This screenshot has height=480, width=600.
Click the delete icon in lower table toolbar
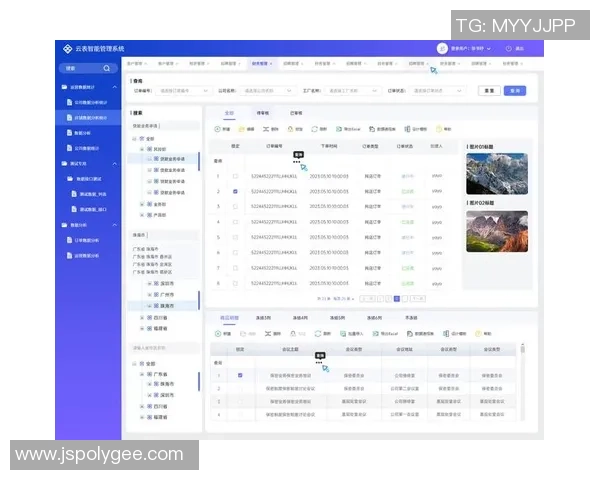pos(268,334)
